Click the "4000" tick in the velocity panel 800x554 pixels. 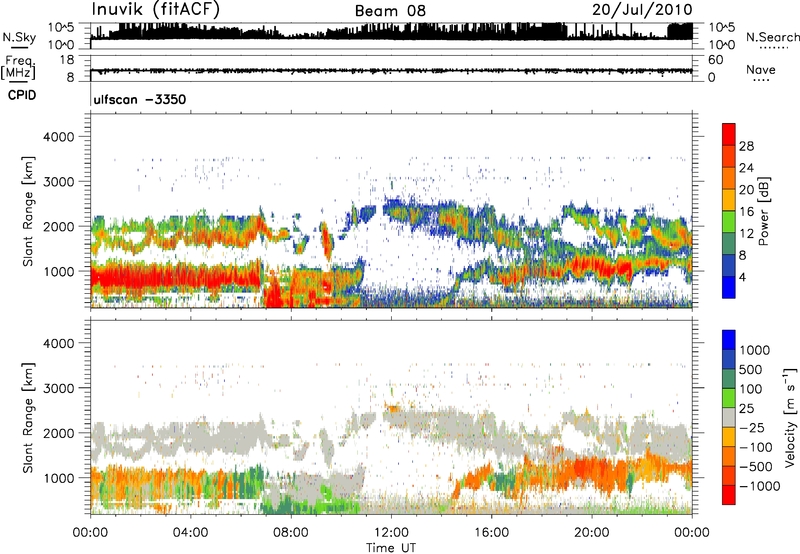tap(58, 343)
